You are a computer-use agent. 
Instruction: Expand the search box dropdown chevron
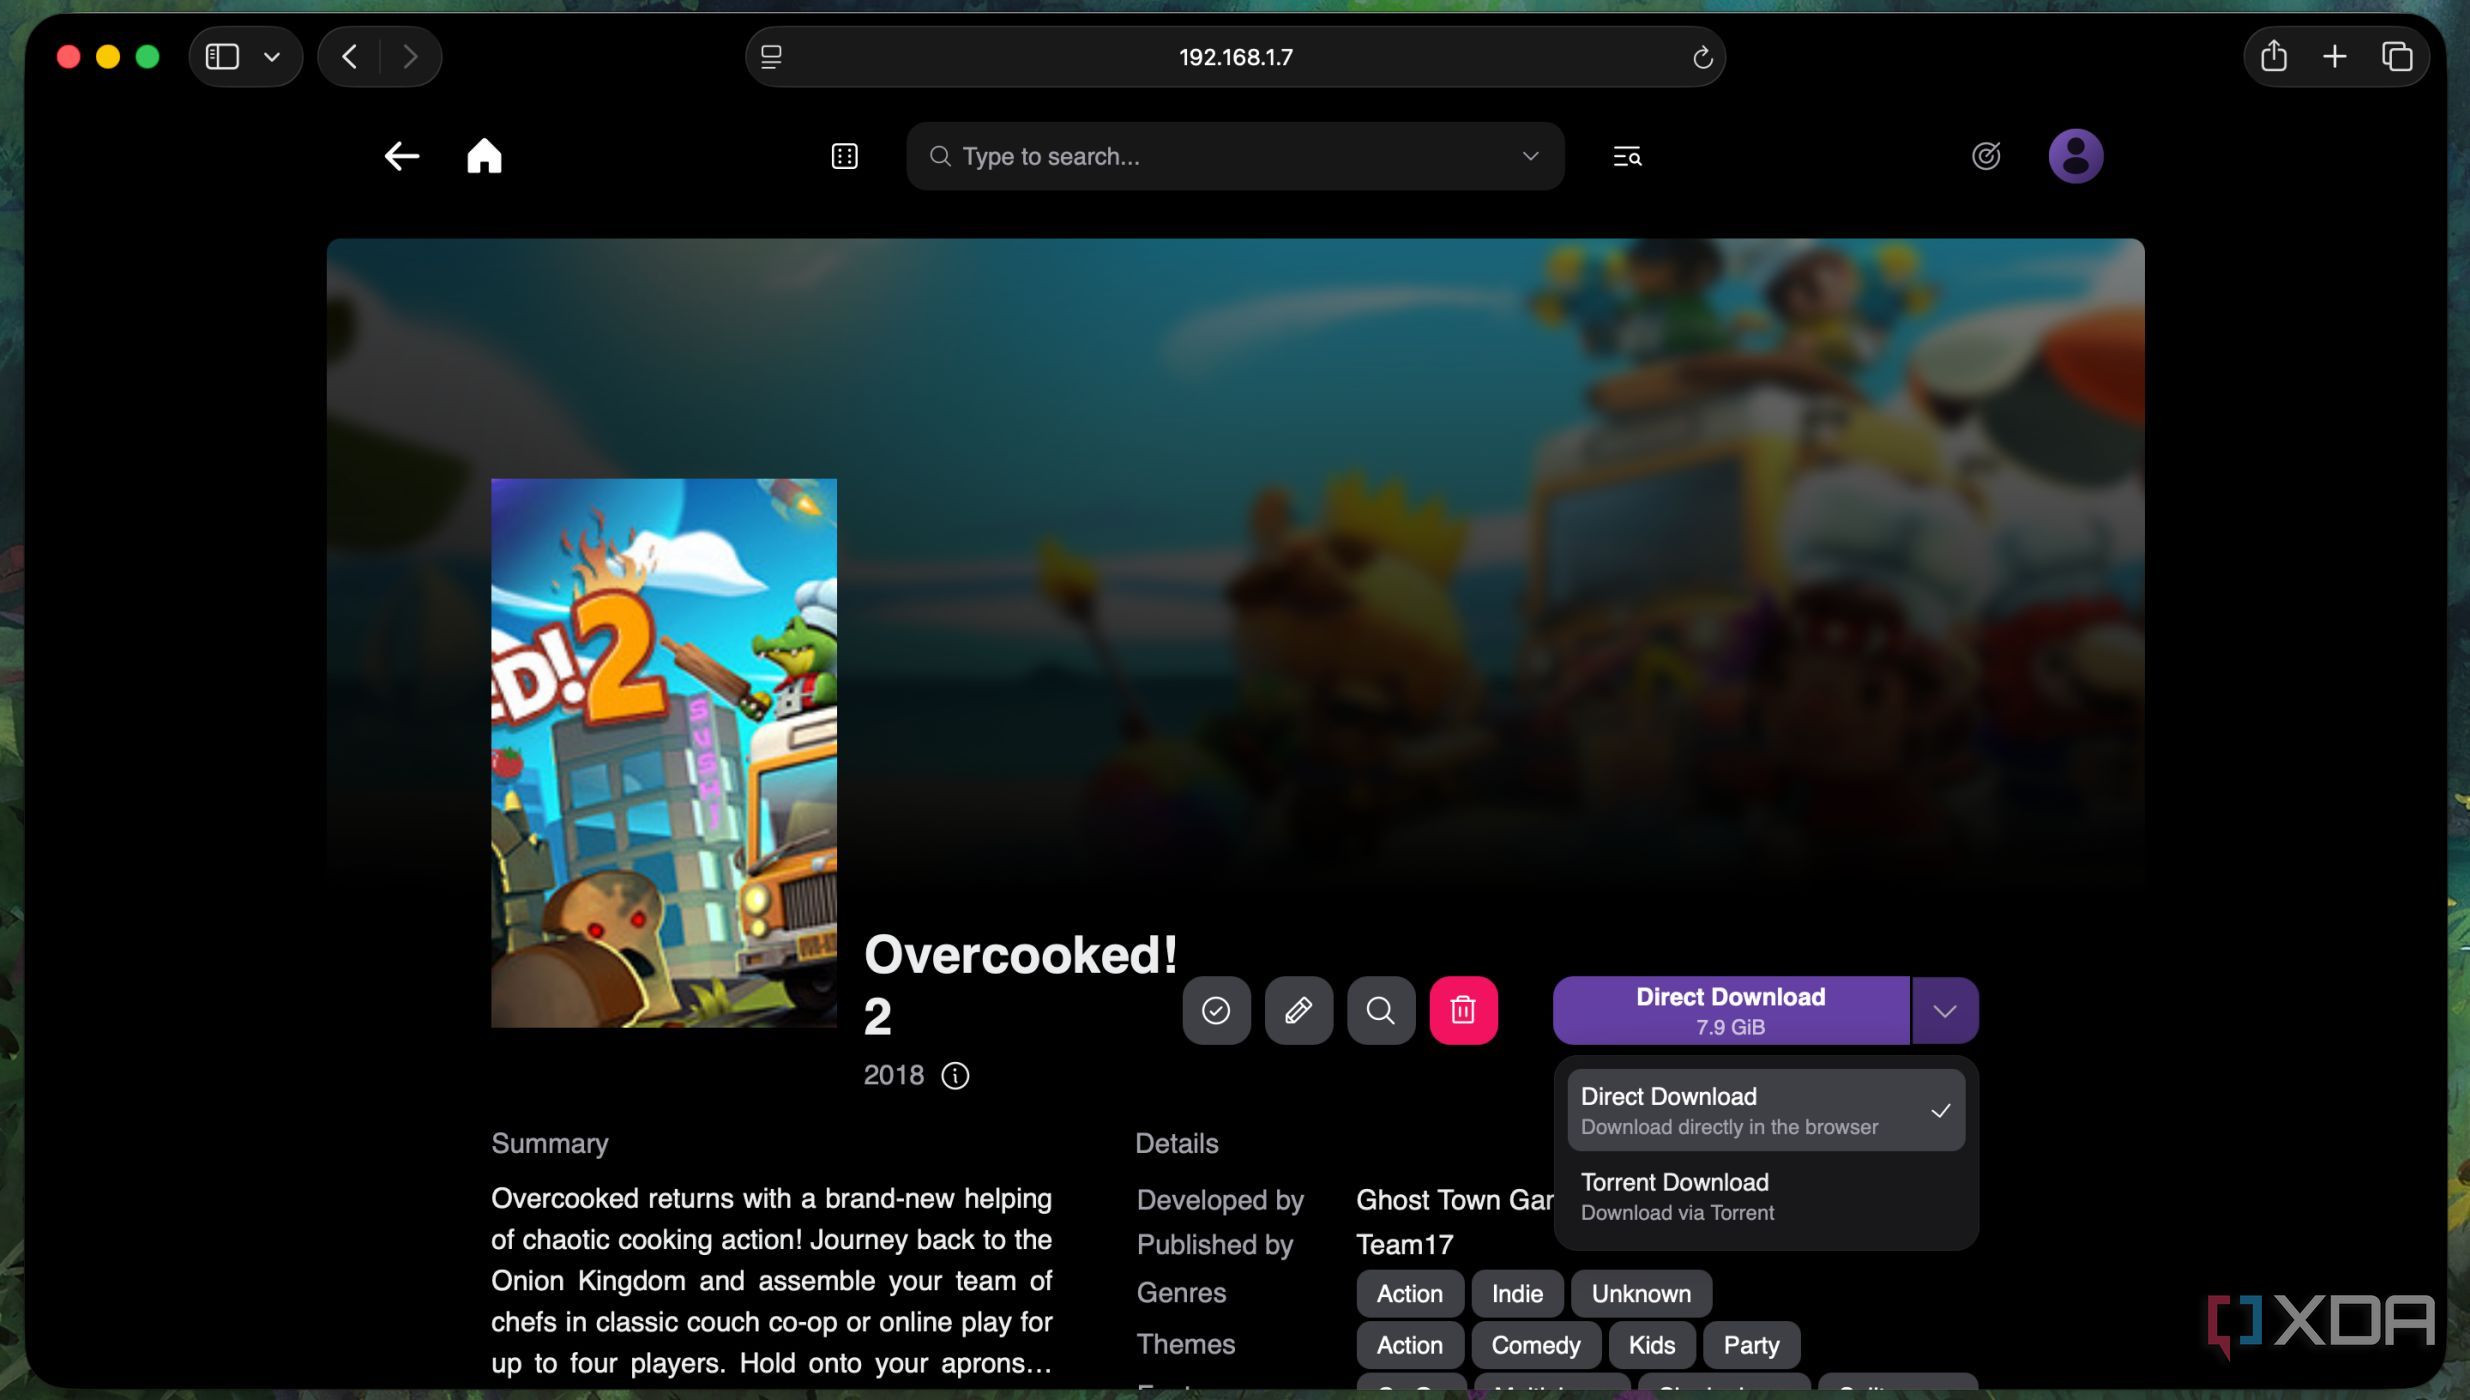click(x=1530, y=156)
